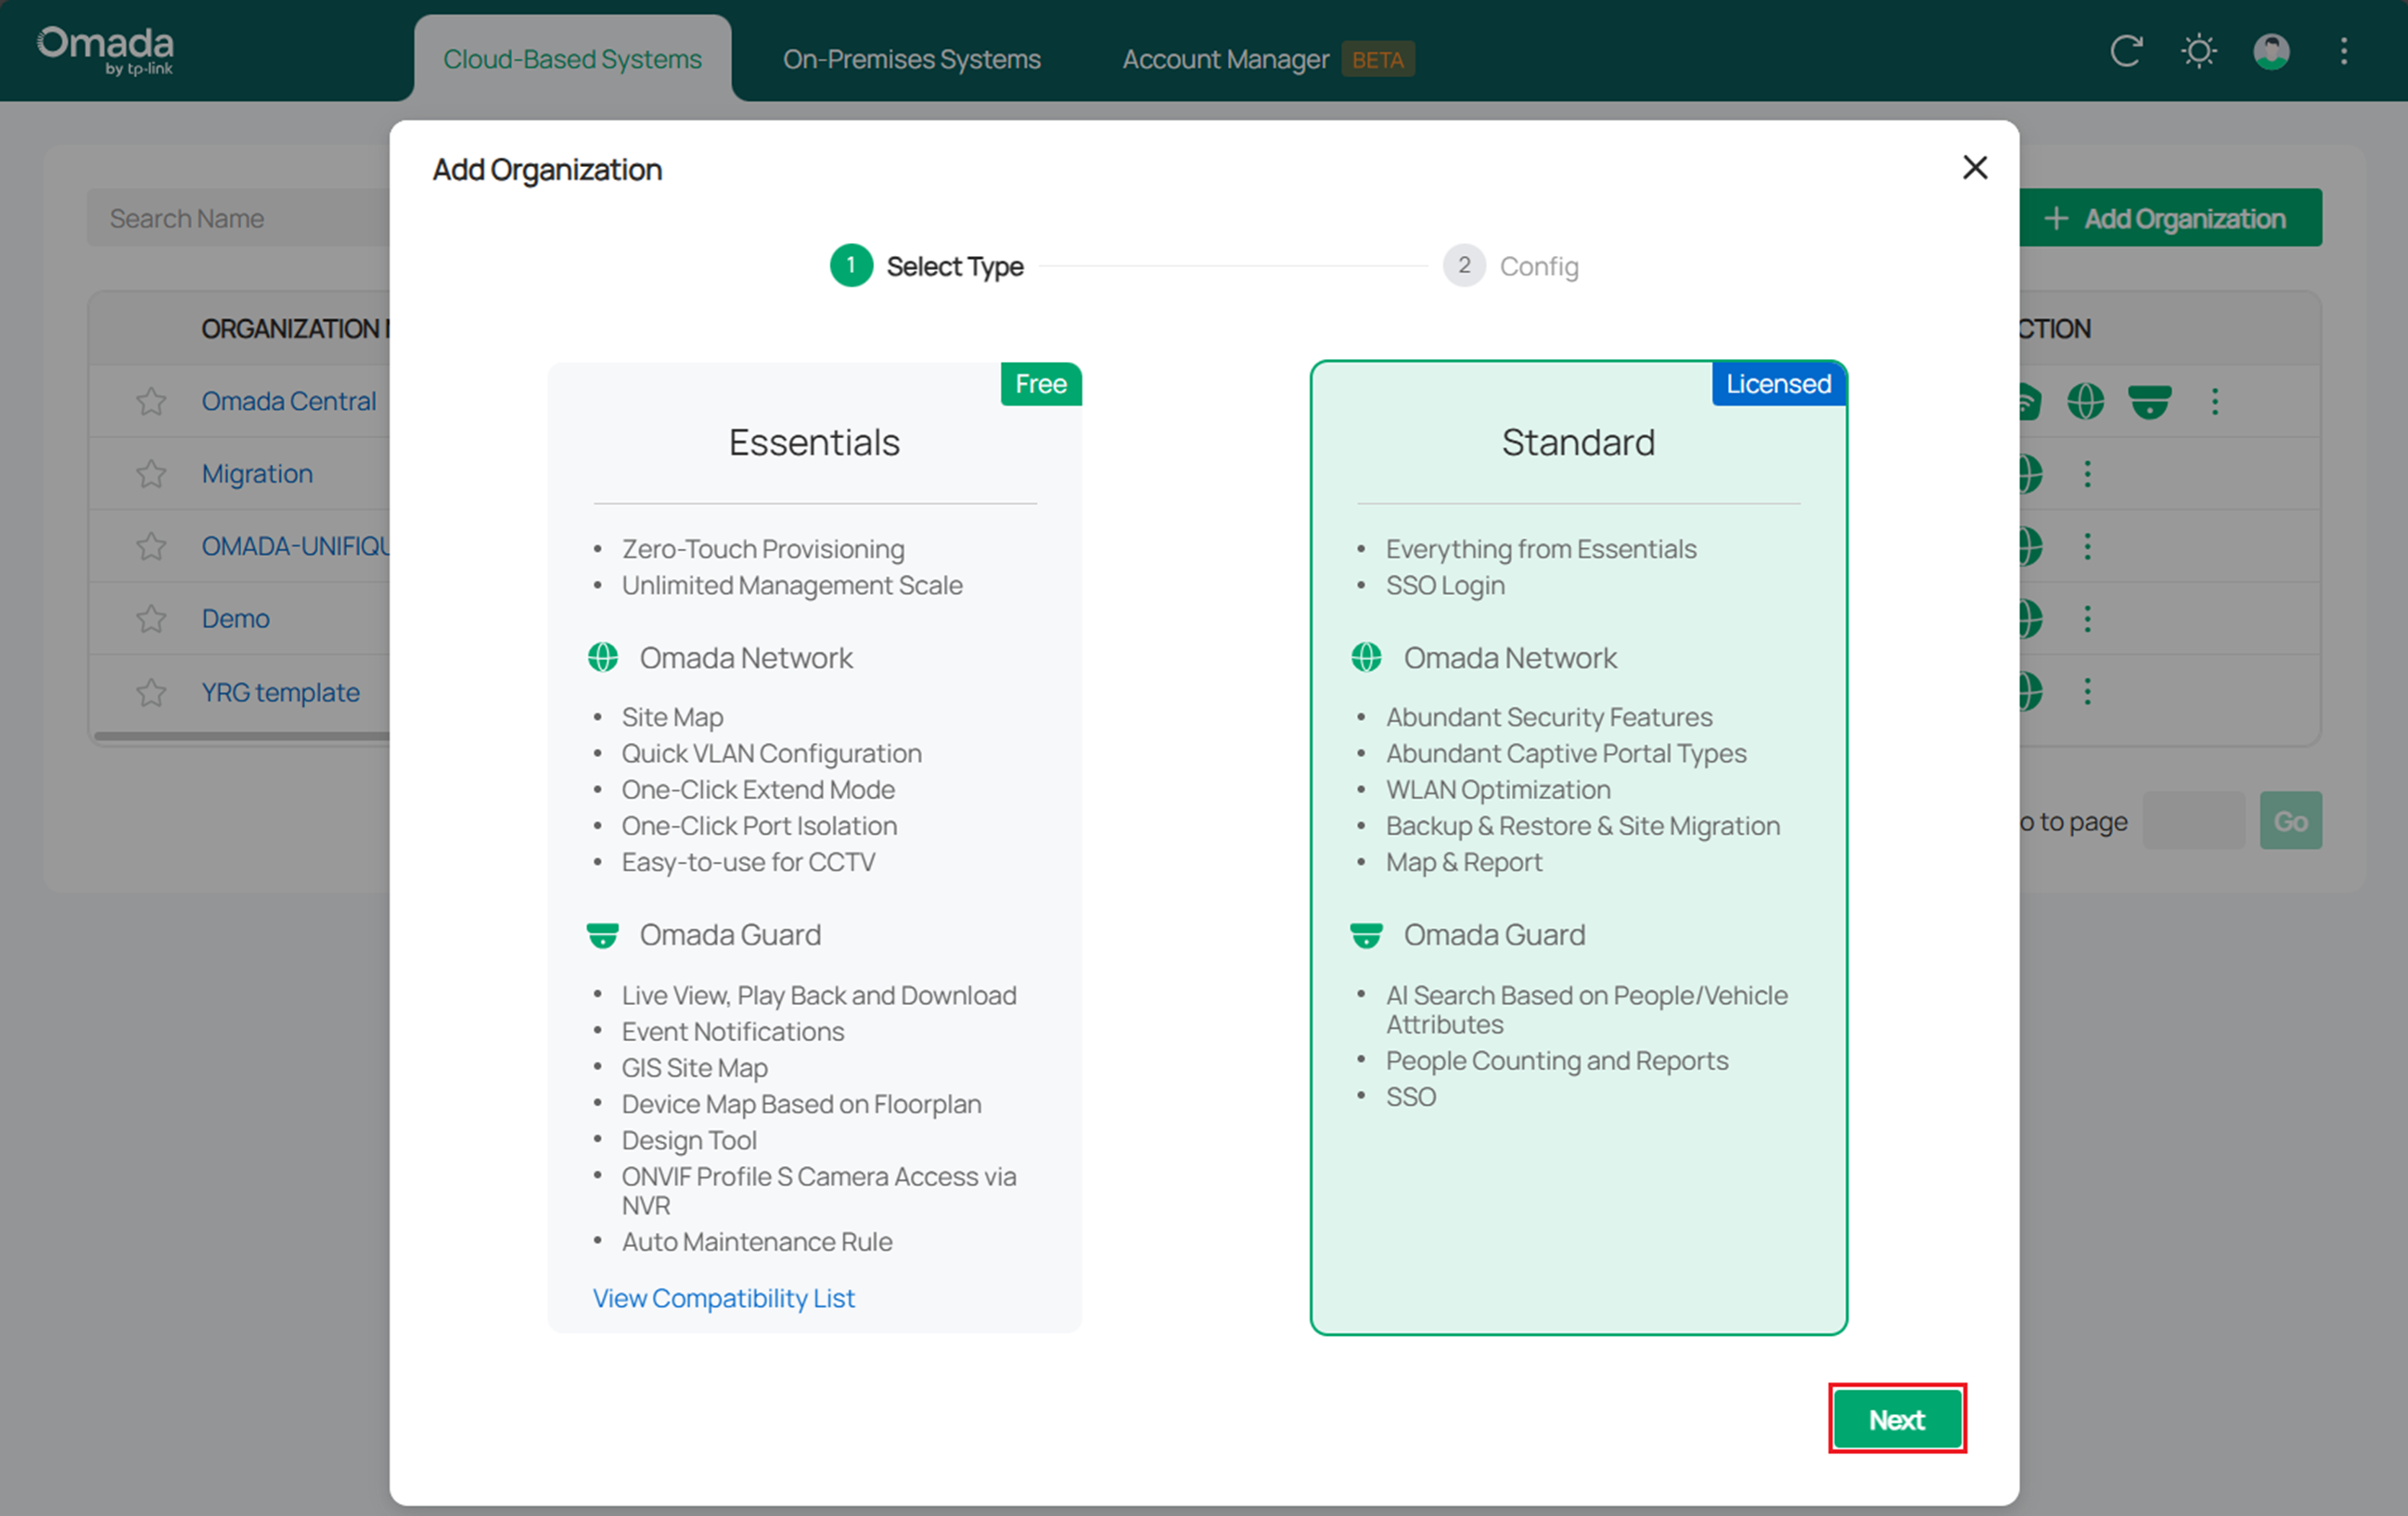Screen dimensions: 2408x1516
Task: Close the Add Organization dialog
Action: (x=1975, y=167)
